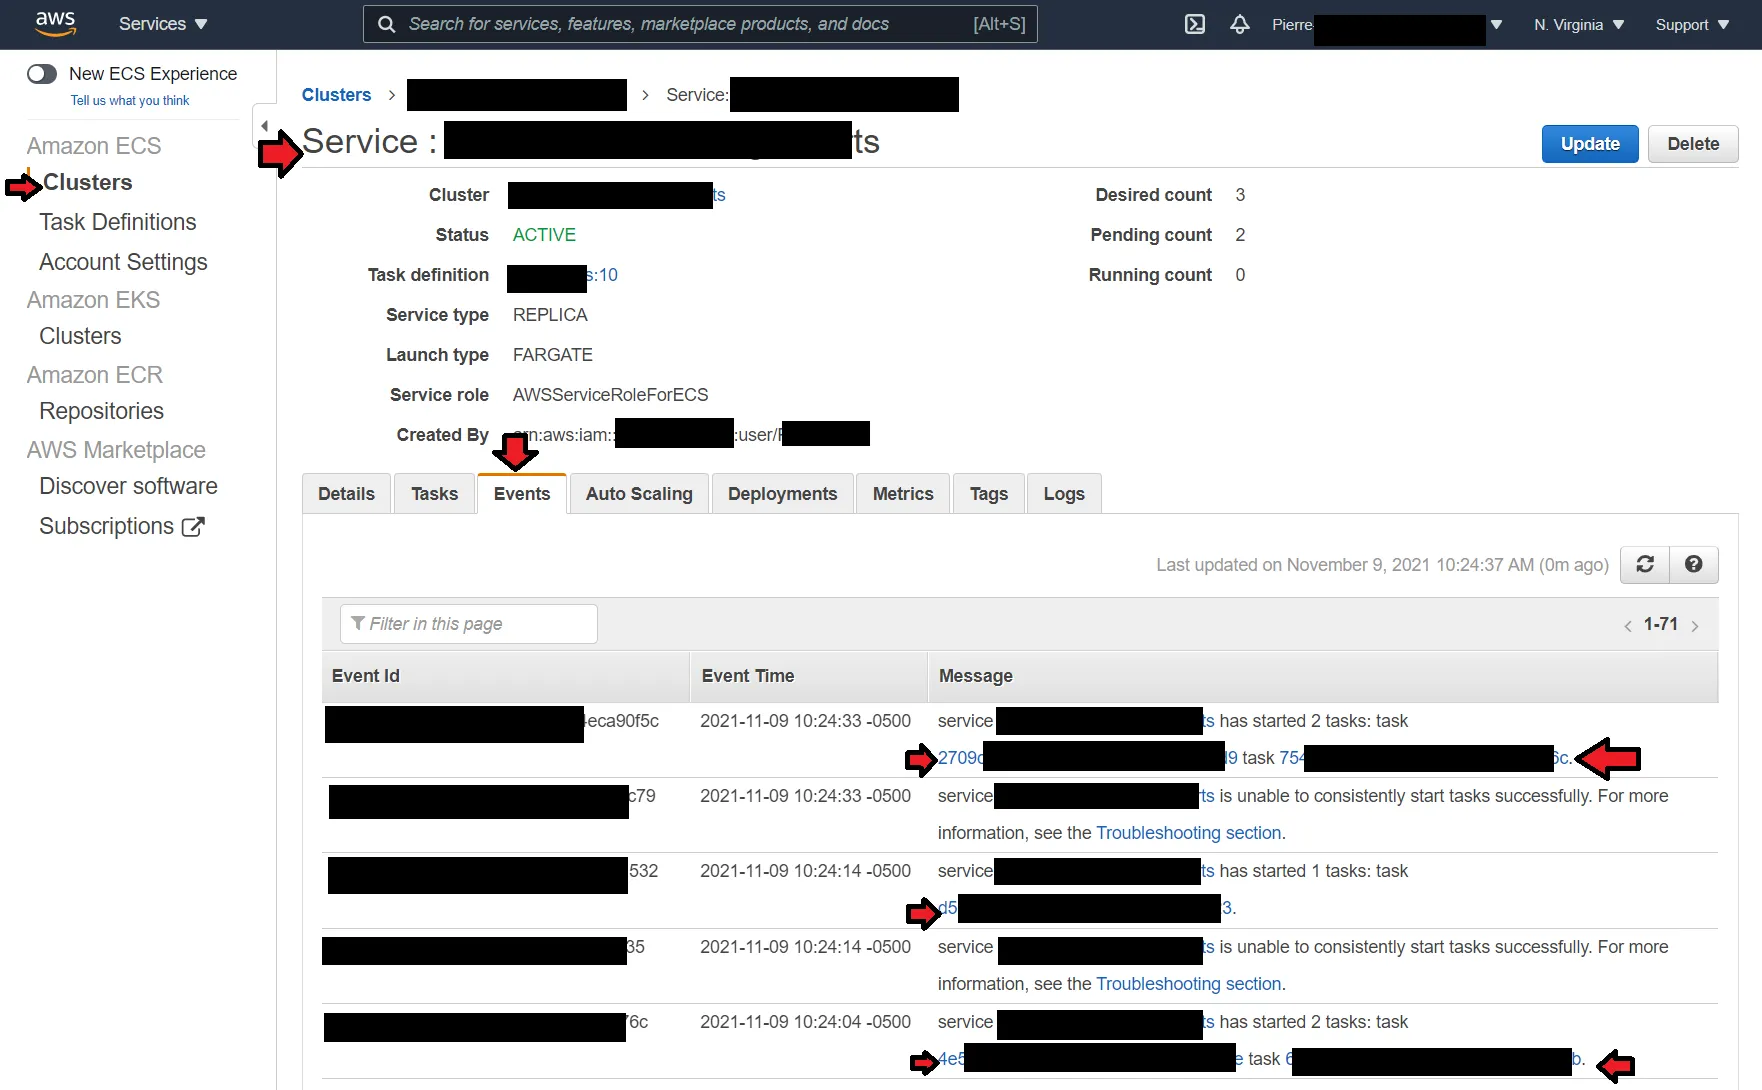Go to previous events page
The width and height of the screenshot is (1762, 1090).
(x=1628, y=626)
